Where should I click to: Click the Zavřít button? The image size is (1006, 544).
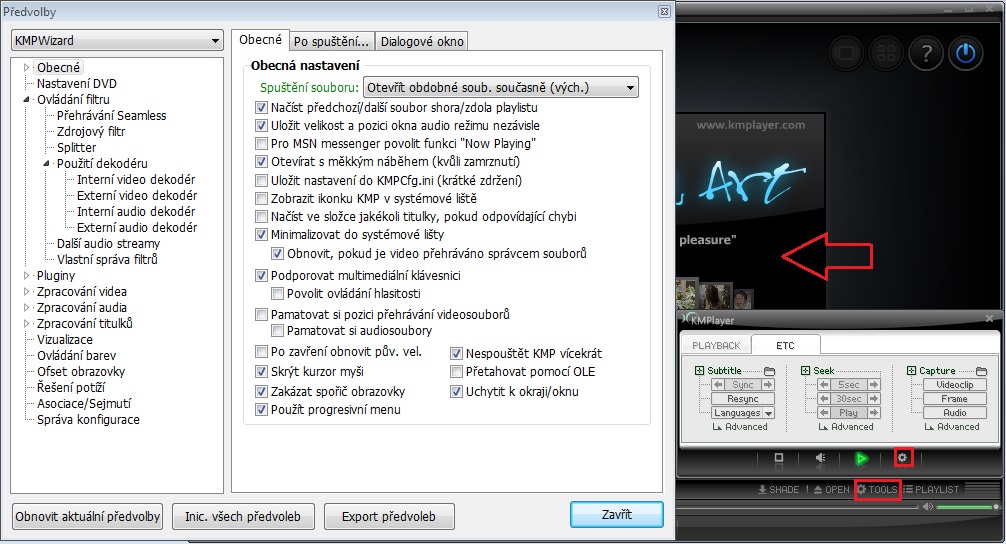(x=617, y=514)
